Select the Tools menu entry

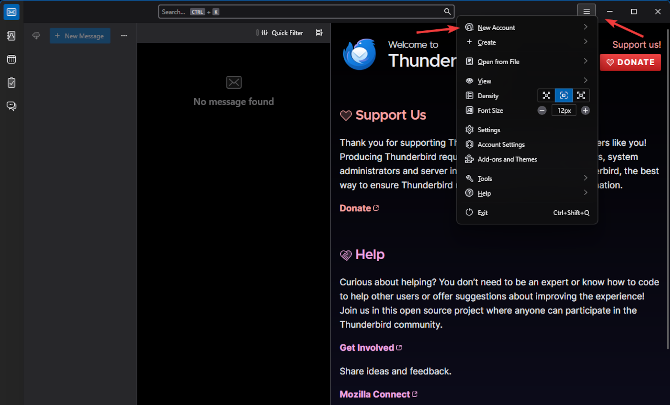click(x=526, y=179)
